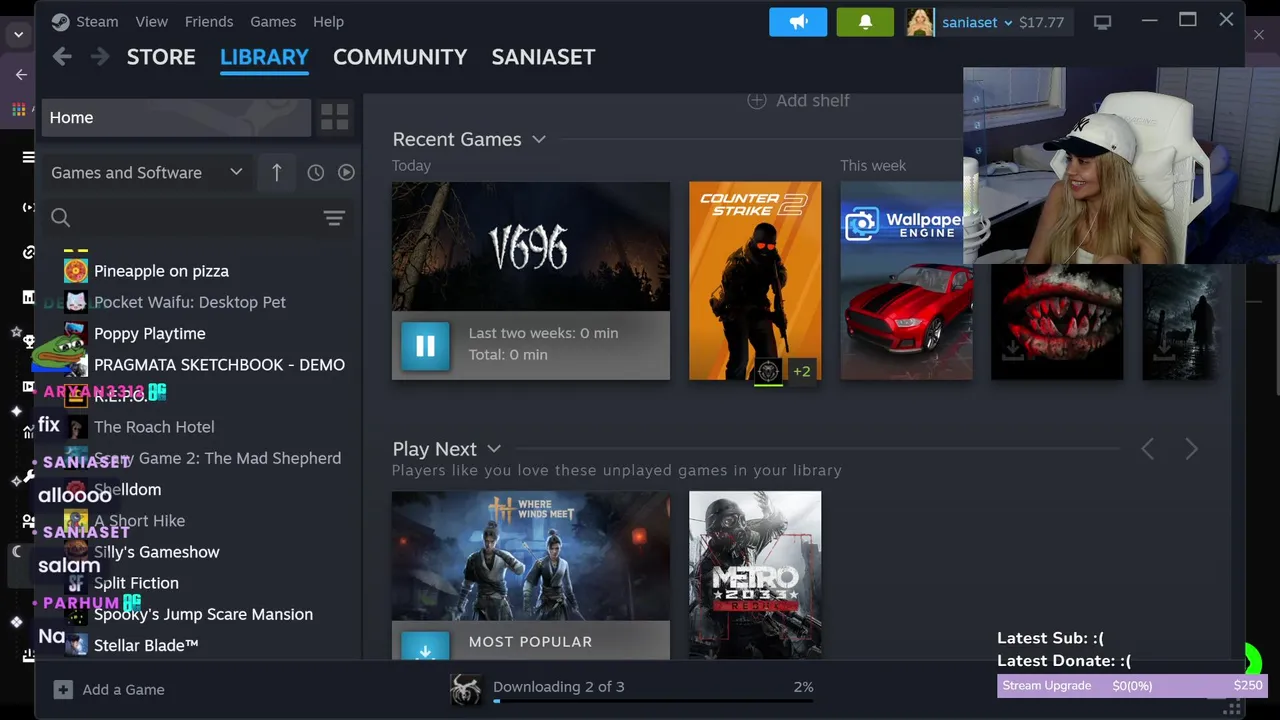Image resolution: width=1280 pixels, height=720 pixels.
Task: Click the Pocket Waifu game icon
Action: (x=76, y=302)
